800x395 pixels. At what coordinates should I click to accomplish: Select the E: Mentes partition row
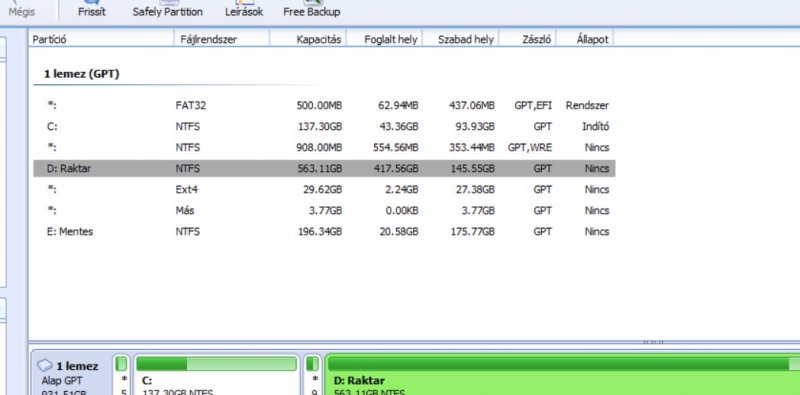coord(324,231)
